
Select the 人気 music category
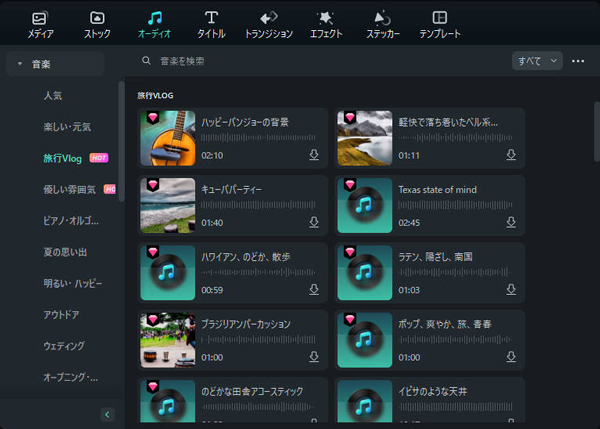click(x=54, y=96)
